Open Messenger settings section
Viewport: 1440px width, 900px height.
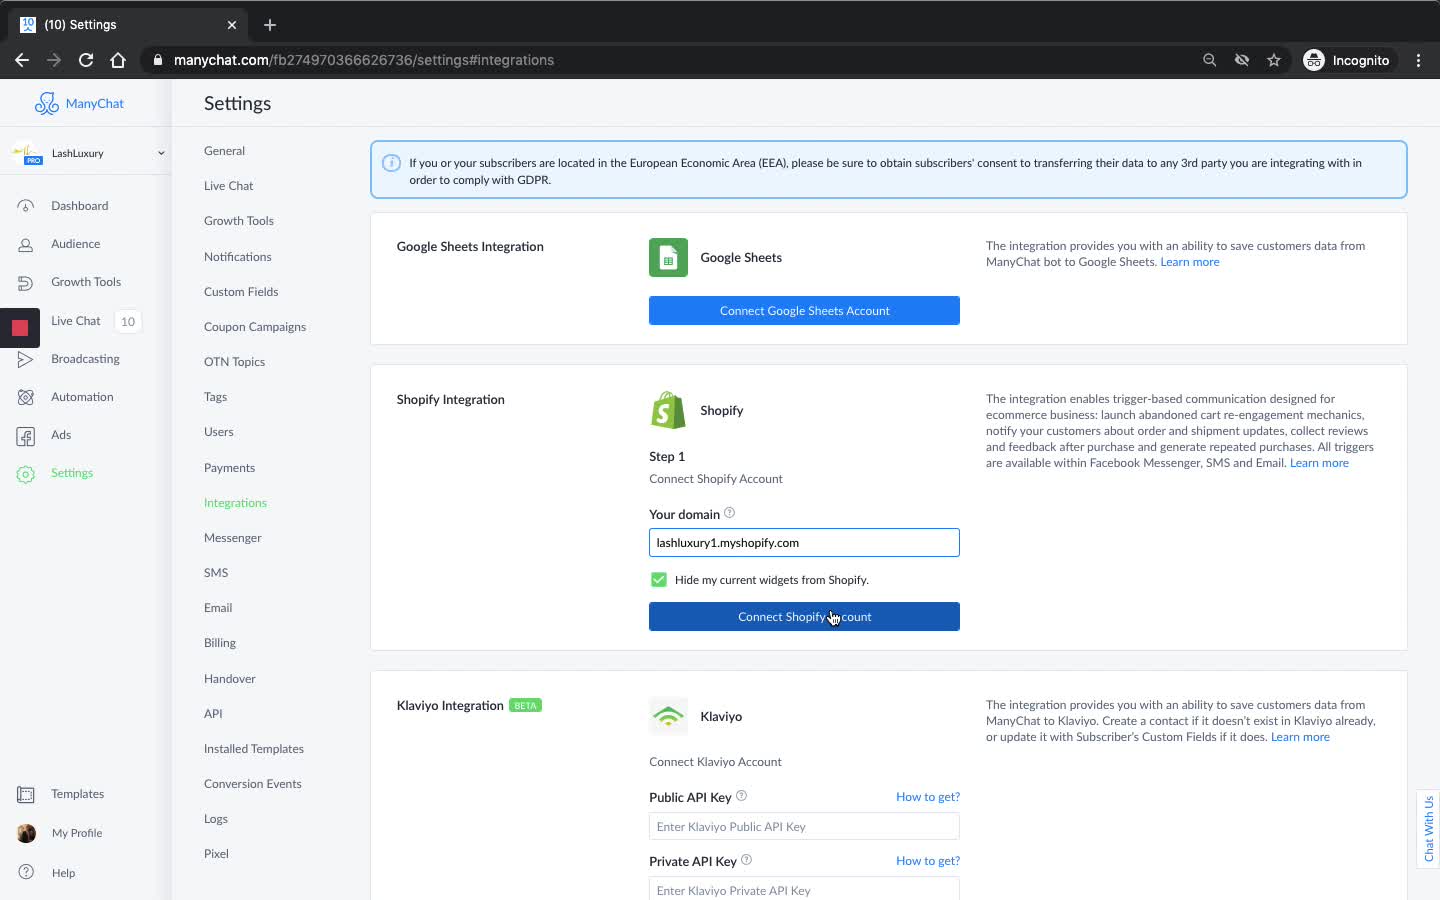[x=232, y=538]
